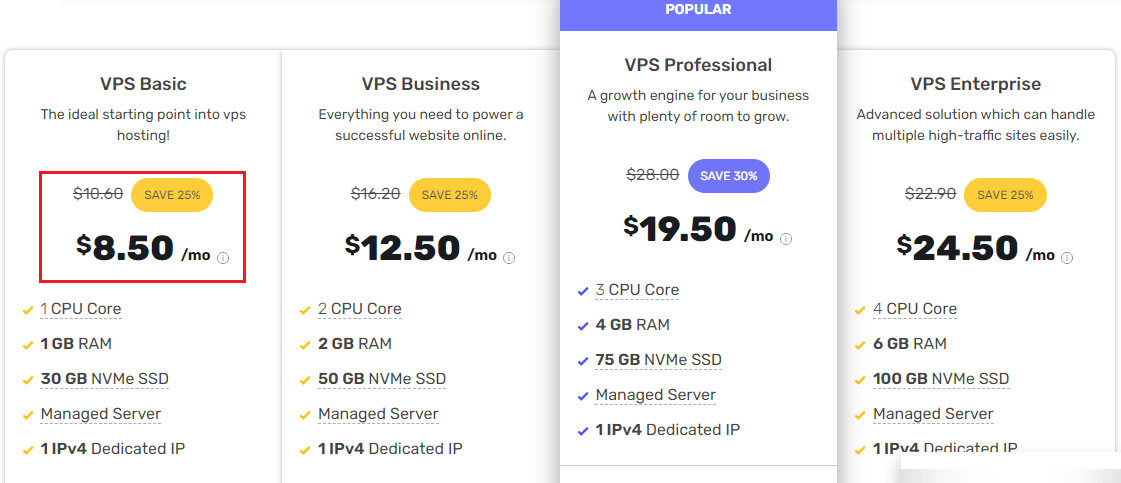The width and height of the screenshot is (1121, 483).
Task: Click SAVE 25% badge on VPS Business
Action: click(450, 195)
